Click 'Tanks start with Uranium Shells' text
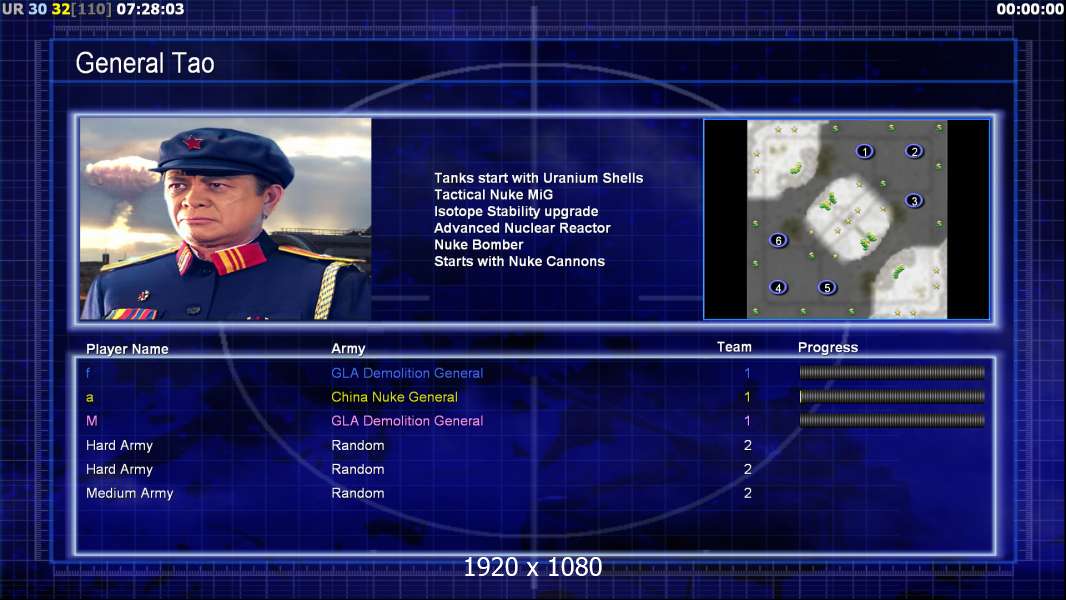1066x600 pixels. pos(538,178)
